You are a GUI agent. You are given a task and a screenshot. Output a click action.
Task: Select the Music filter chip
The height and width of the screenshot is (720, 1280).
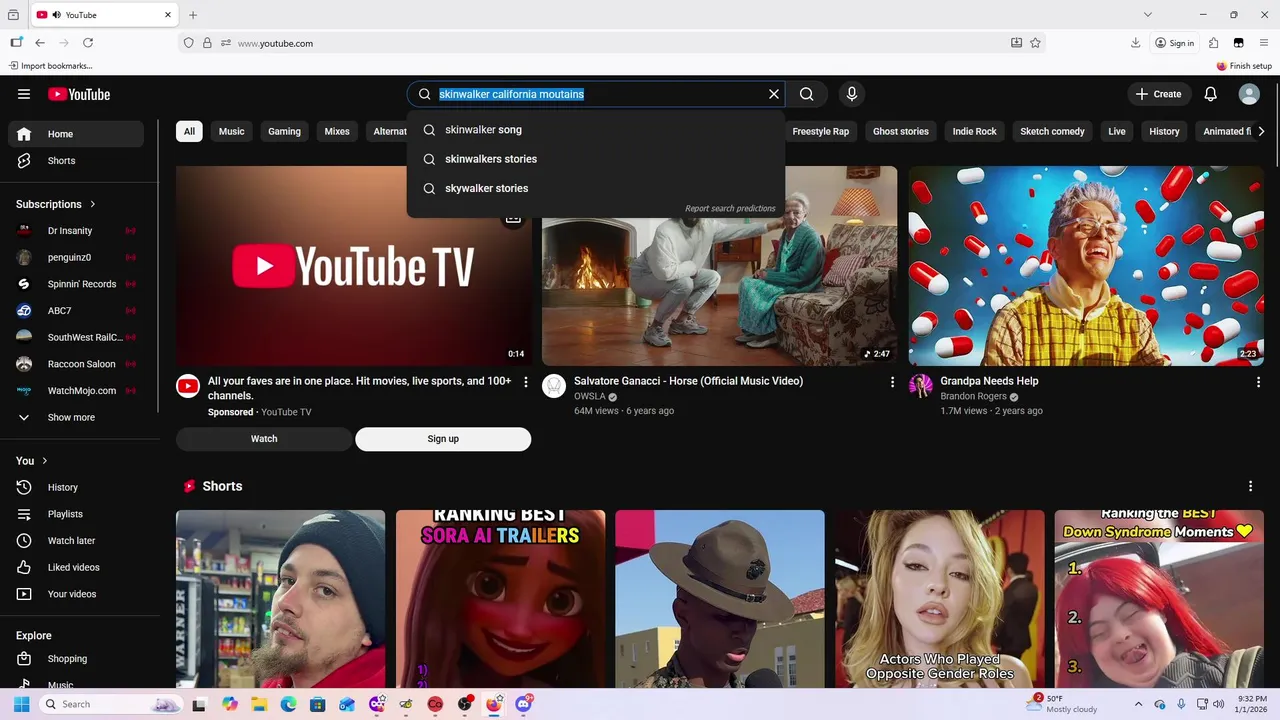click(232, 131)
